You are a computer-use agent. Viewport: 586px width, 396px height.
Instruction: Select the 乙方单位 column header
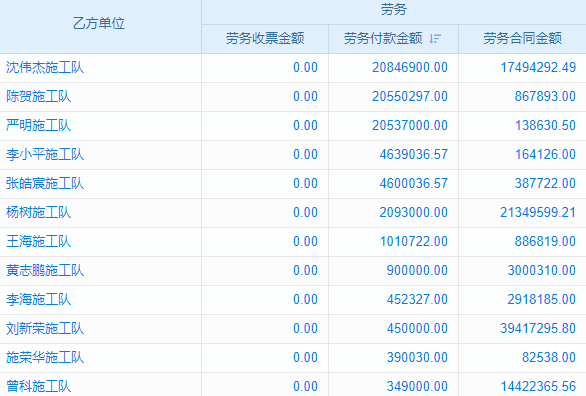[x=98, y=24]
